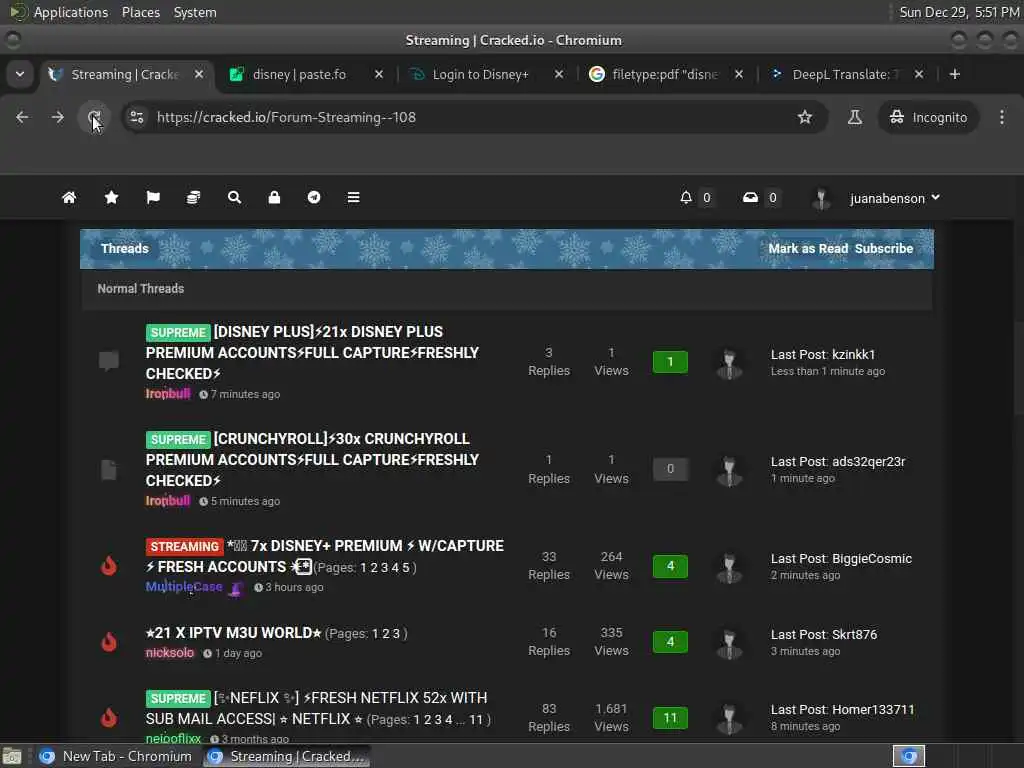
Task: Click the clock Sun Dec 29, 5:51 PM
Action: pos(959,12)
